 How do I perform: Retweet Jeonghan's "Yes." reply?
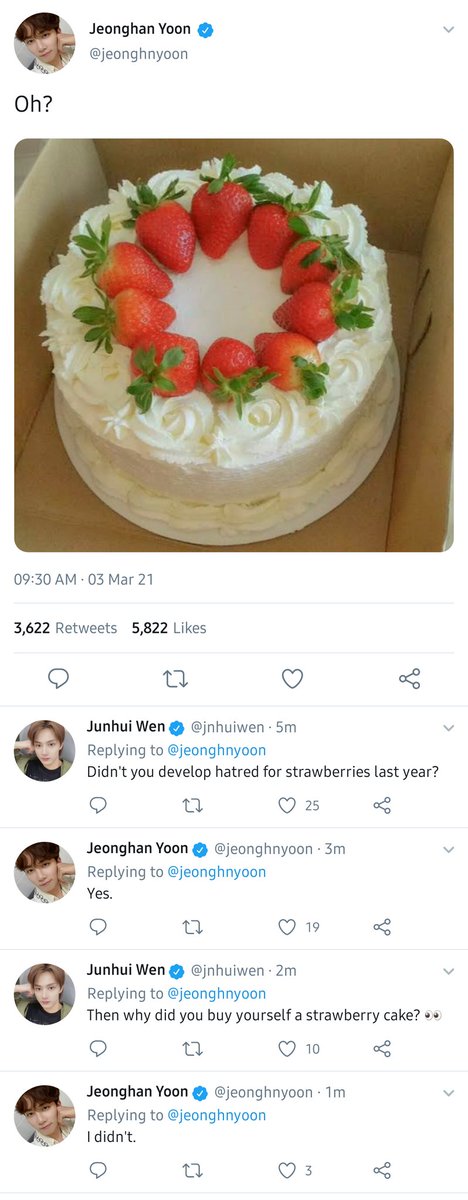point(192,927)
